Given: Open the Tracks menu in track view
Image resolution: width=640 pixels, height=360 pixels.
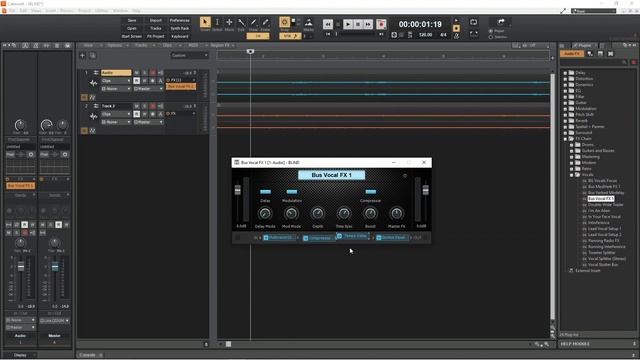Looking at the screenshot, I should (x=141, y=45).
